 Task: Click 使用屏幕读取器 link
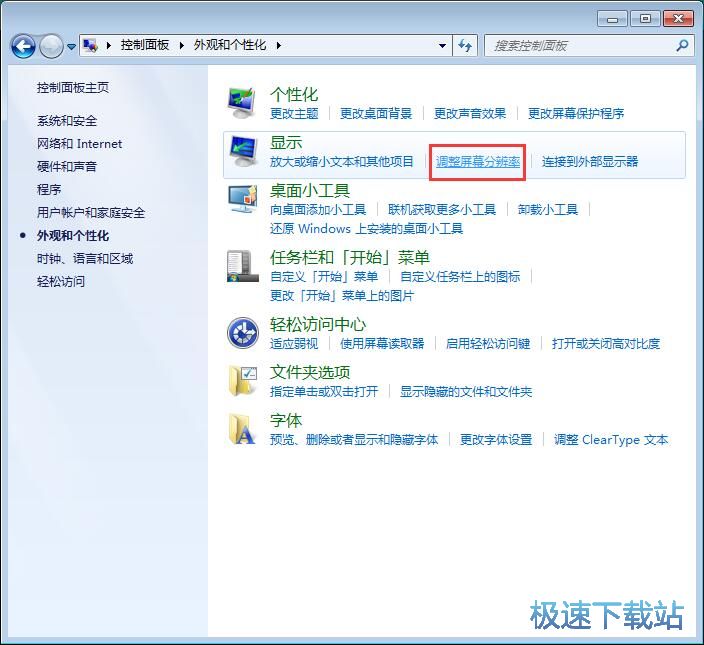(x=382, y=344)
